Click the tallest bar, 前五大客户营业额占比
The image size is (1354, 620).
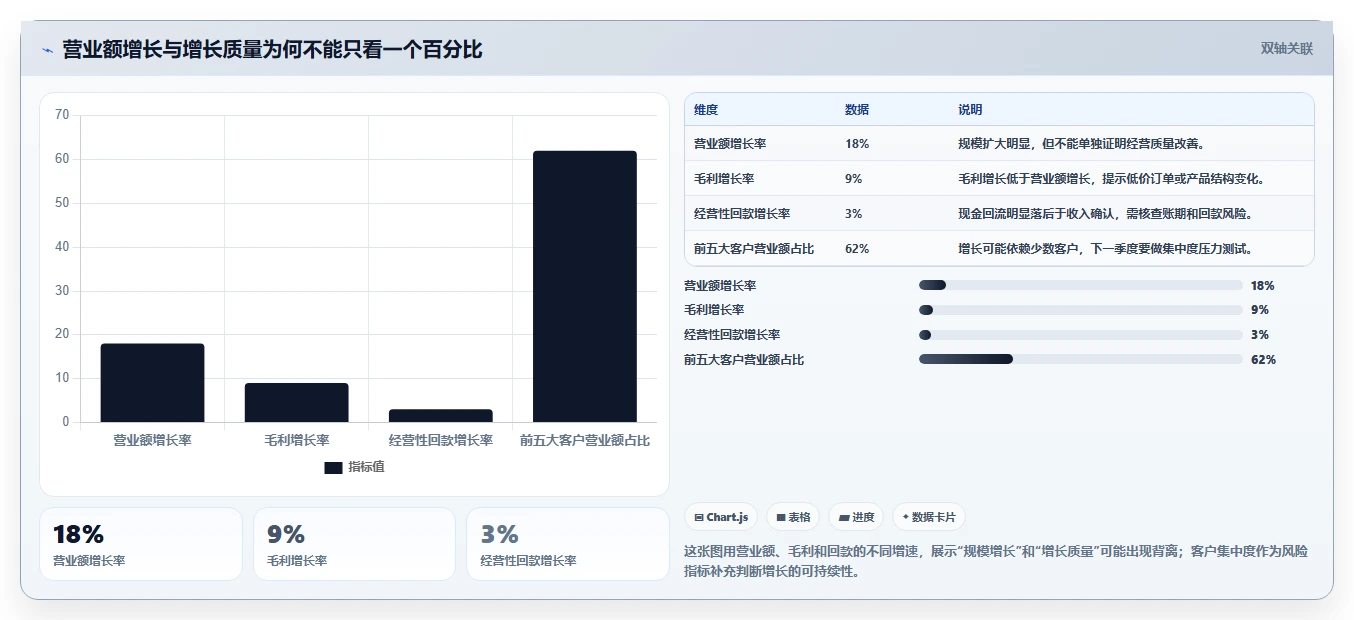pyautogui.click(x=584, y=286)
